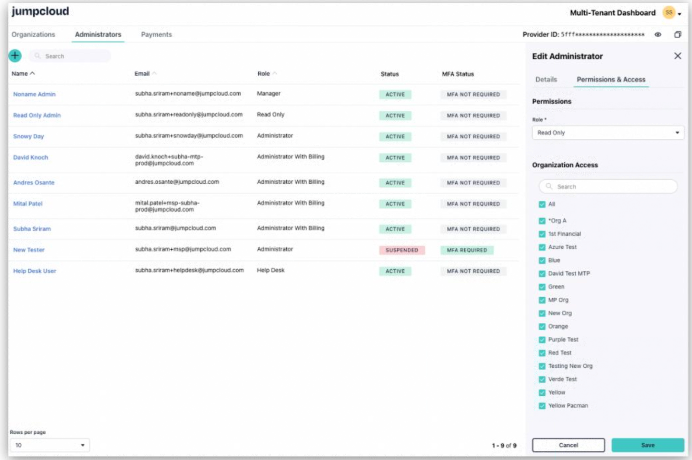
Task: Save the administrator changes
Action: coord(647,445)
